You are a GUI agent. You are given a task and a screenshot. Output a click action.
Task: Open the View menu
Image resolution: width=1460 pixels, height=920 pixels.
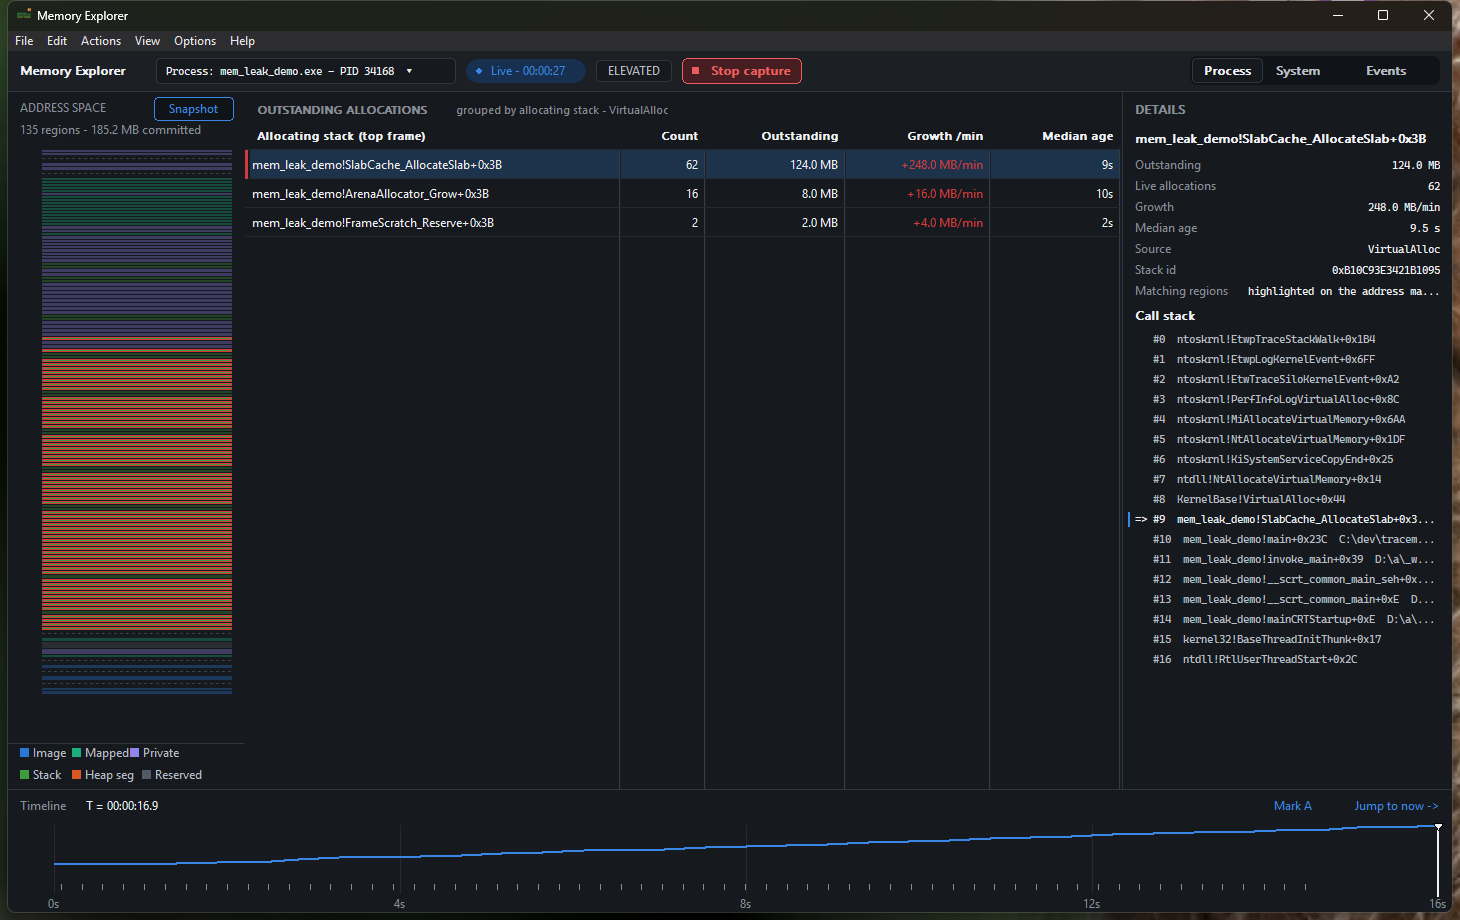(147, 41)
